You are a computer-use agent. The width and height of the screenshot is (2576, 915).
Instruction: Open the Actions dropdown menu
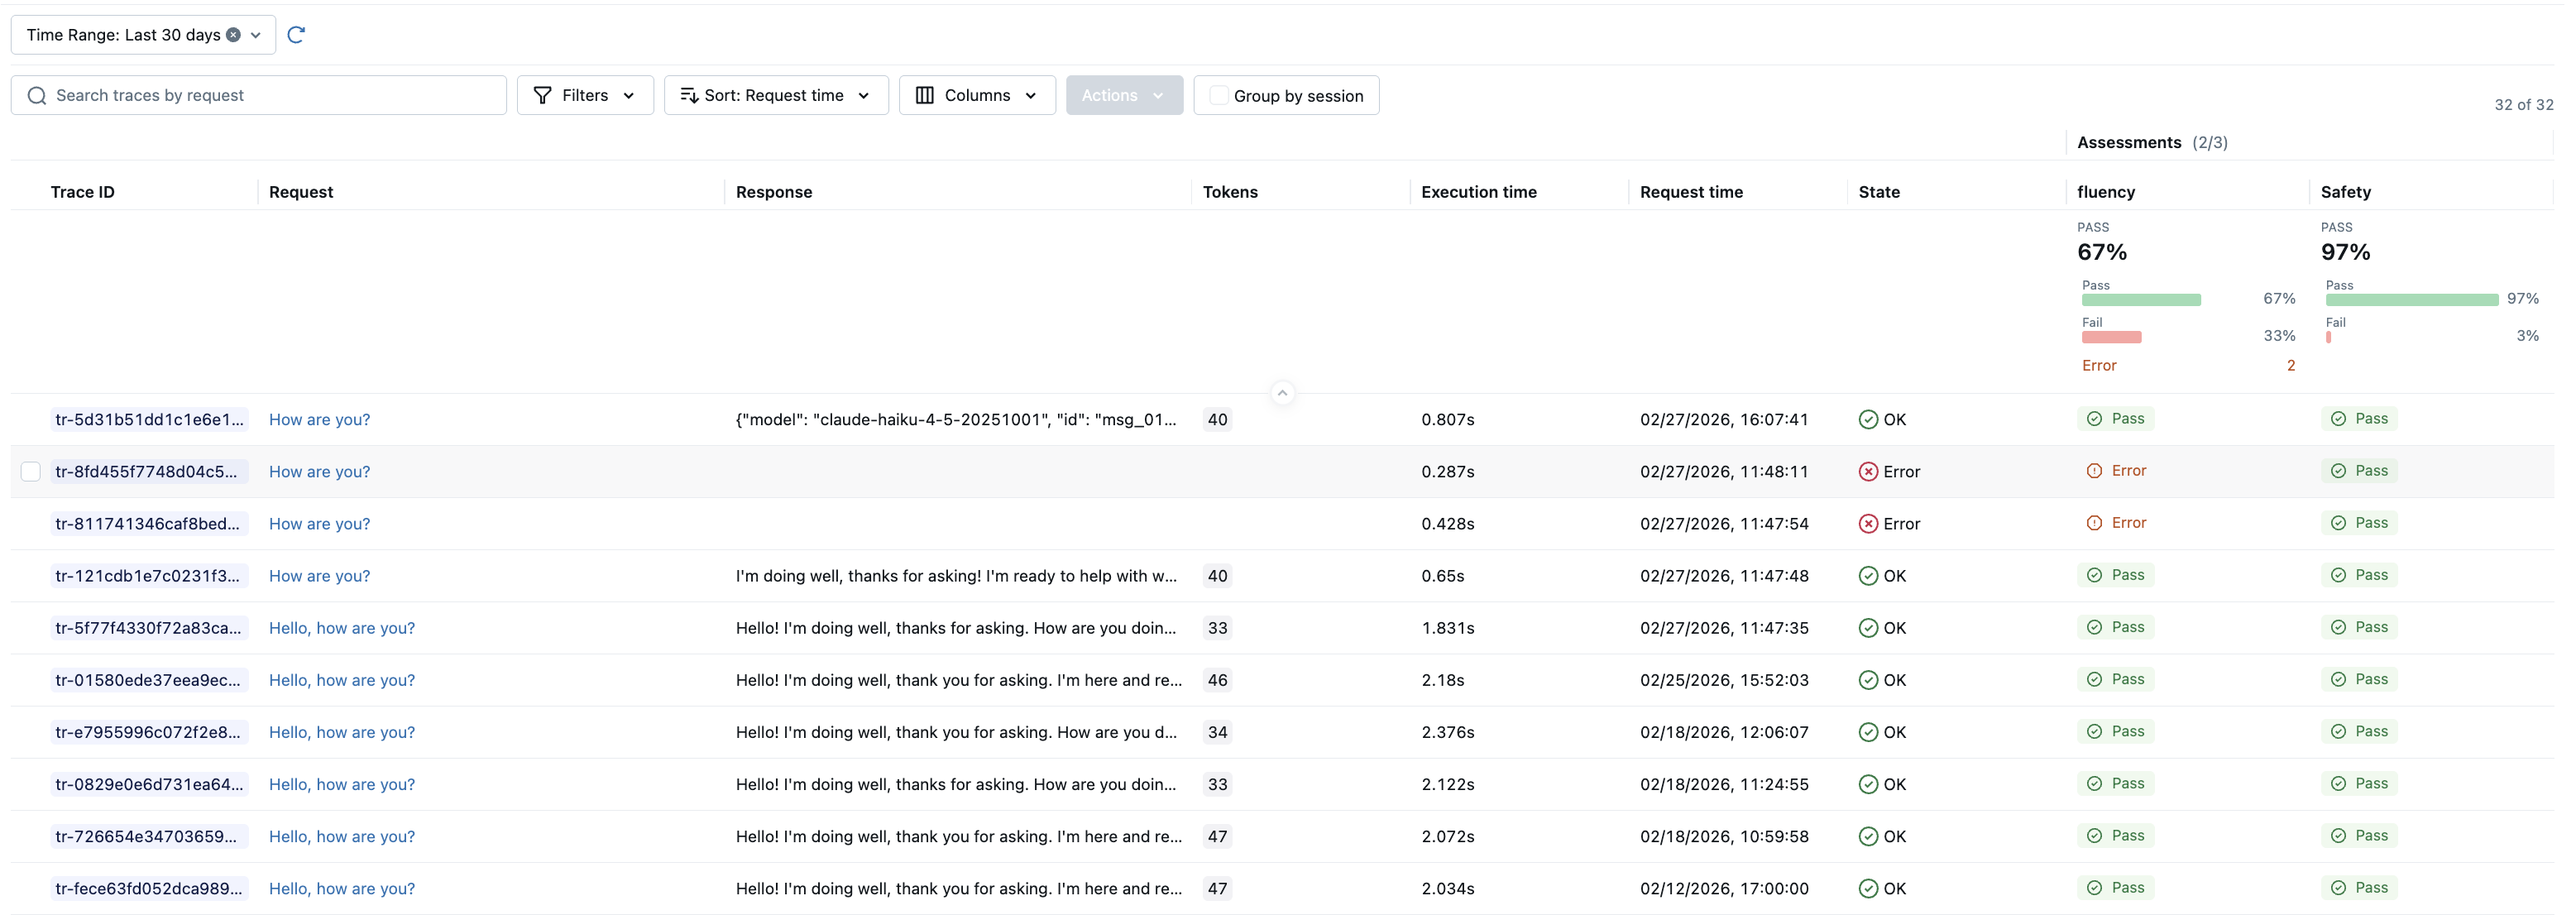[1123, 96]
